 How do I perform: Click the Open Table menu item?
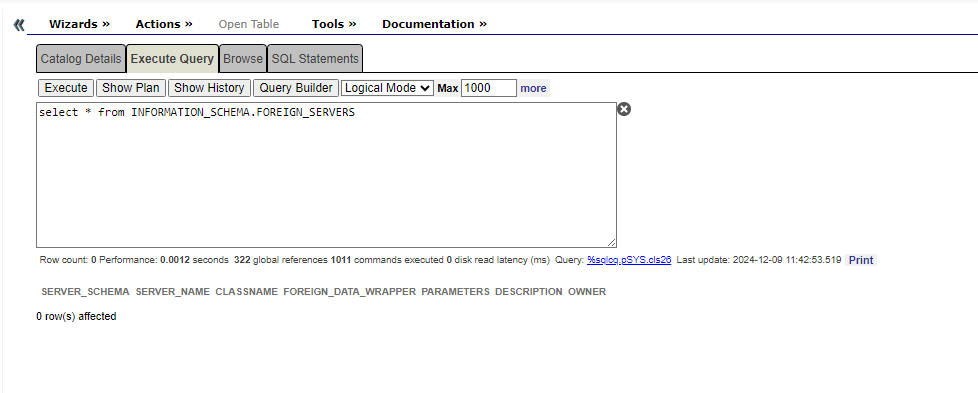249,24
